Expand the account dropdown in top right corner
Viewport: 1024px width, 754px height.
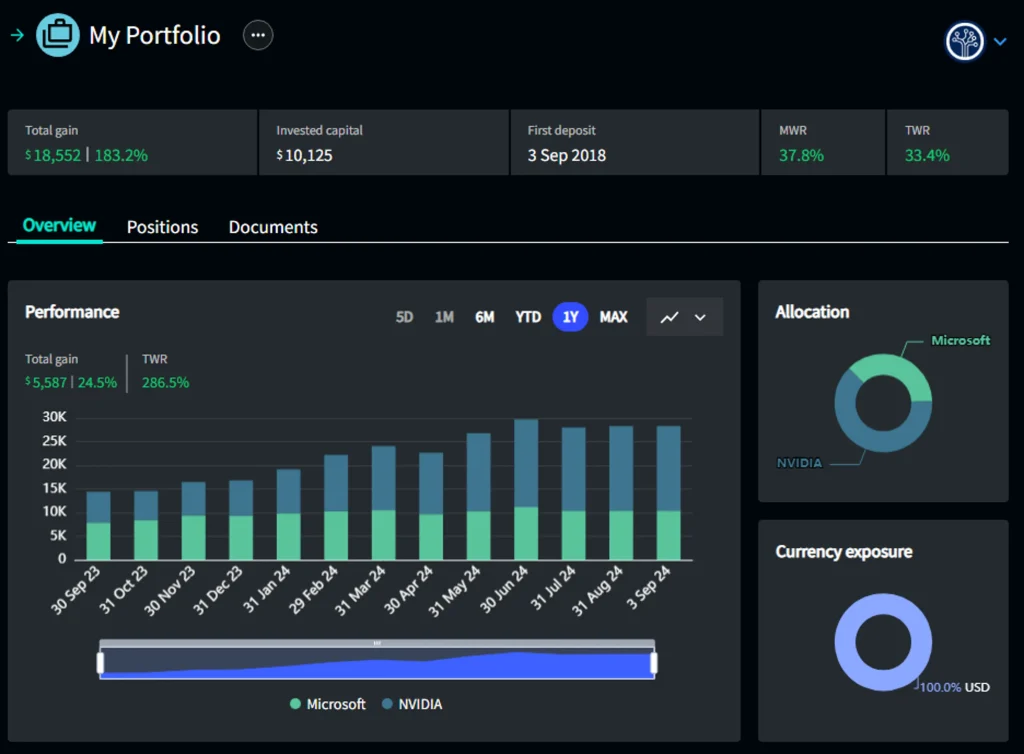999,41
